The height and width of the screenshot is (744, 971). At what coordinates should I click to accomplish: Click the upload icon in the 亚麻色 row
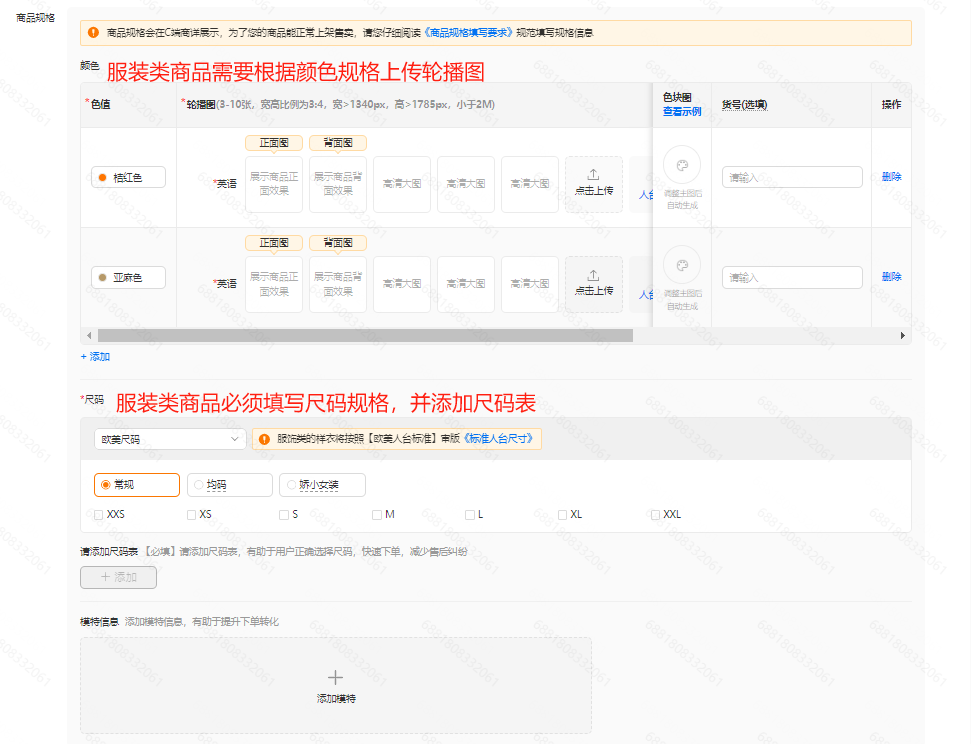pyautogui.click(x=593, y=275)
